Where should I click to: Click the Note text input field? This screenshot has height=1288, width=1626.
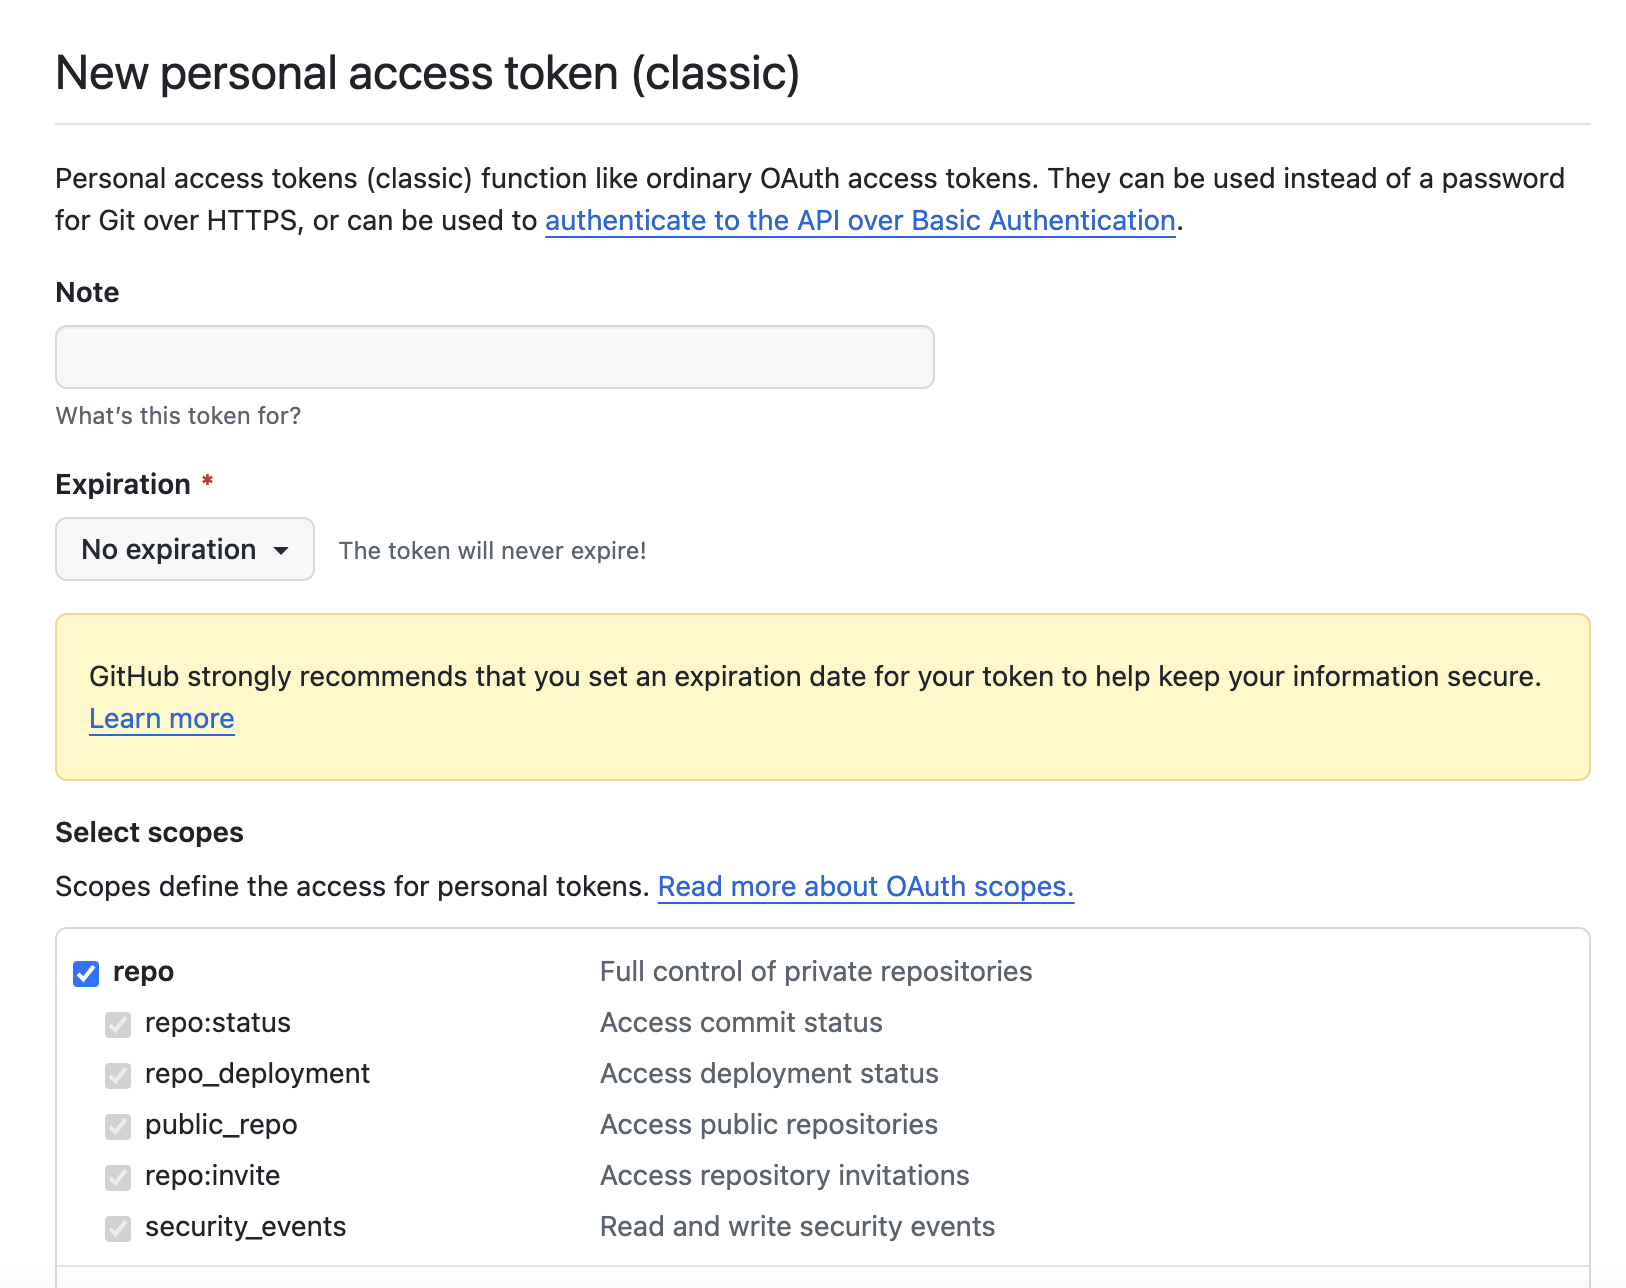coord(494,357)
